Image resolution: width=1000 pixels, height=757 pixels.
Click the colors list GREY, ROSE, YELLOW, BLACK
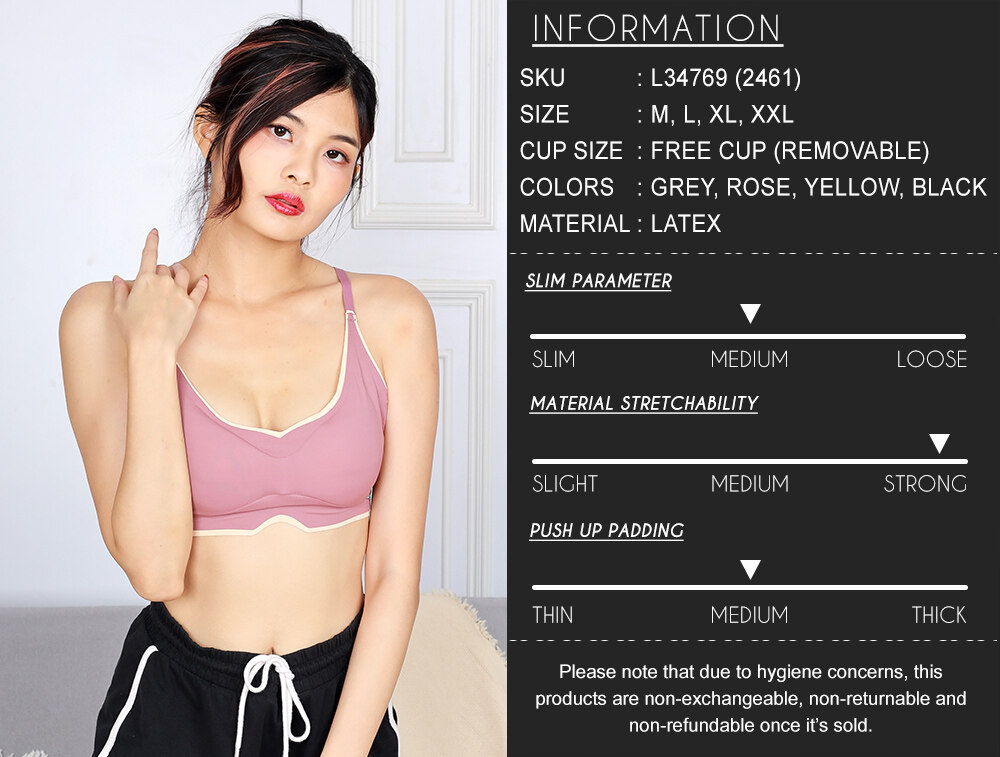tap(818, 187)
